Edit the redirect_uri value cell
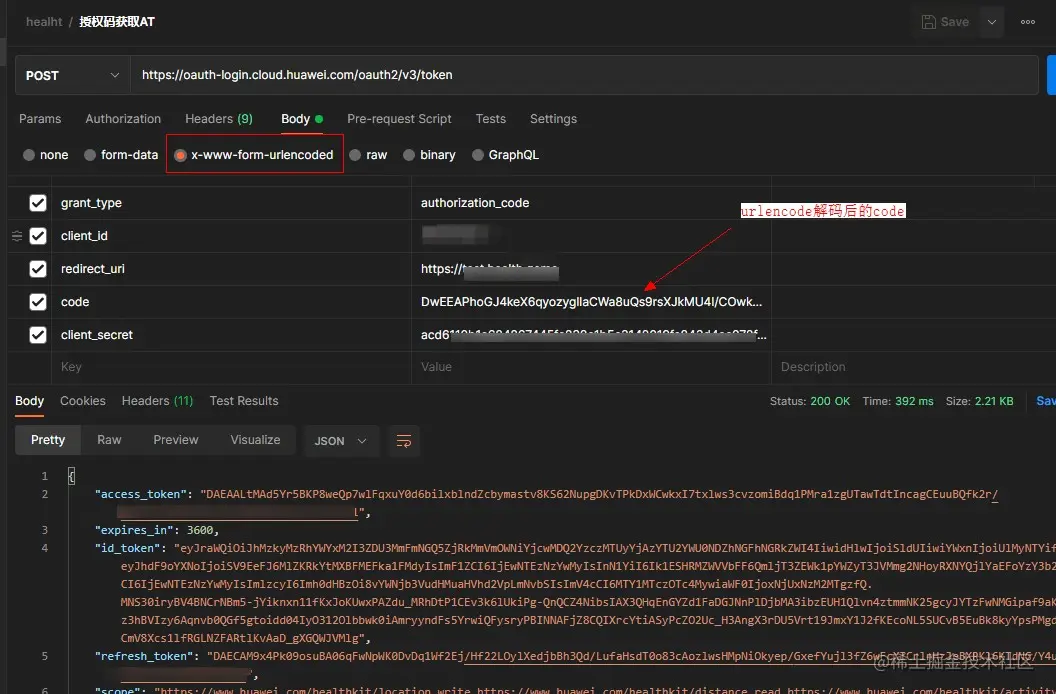1056x694 pixels. (x=591, y=269)
